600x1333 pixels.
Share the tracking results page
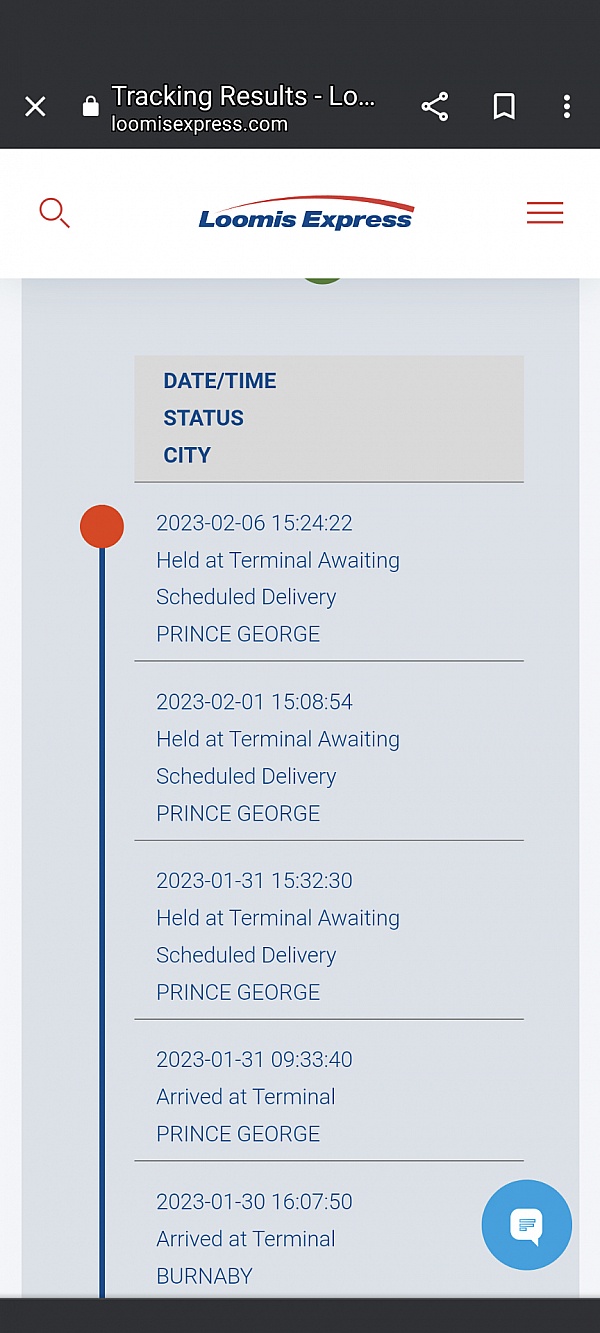435,107
